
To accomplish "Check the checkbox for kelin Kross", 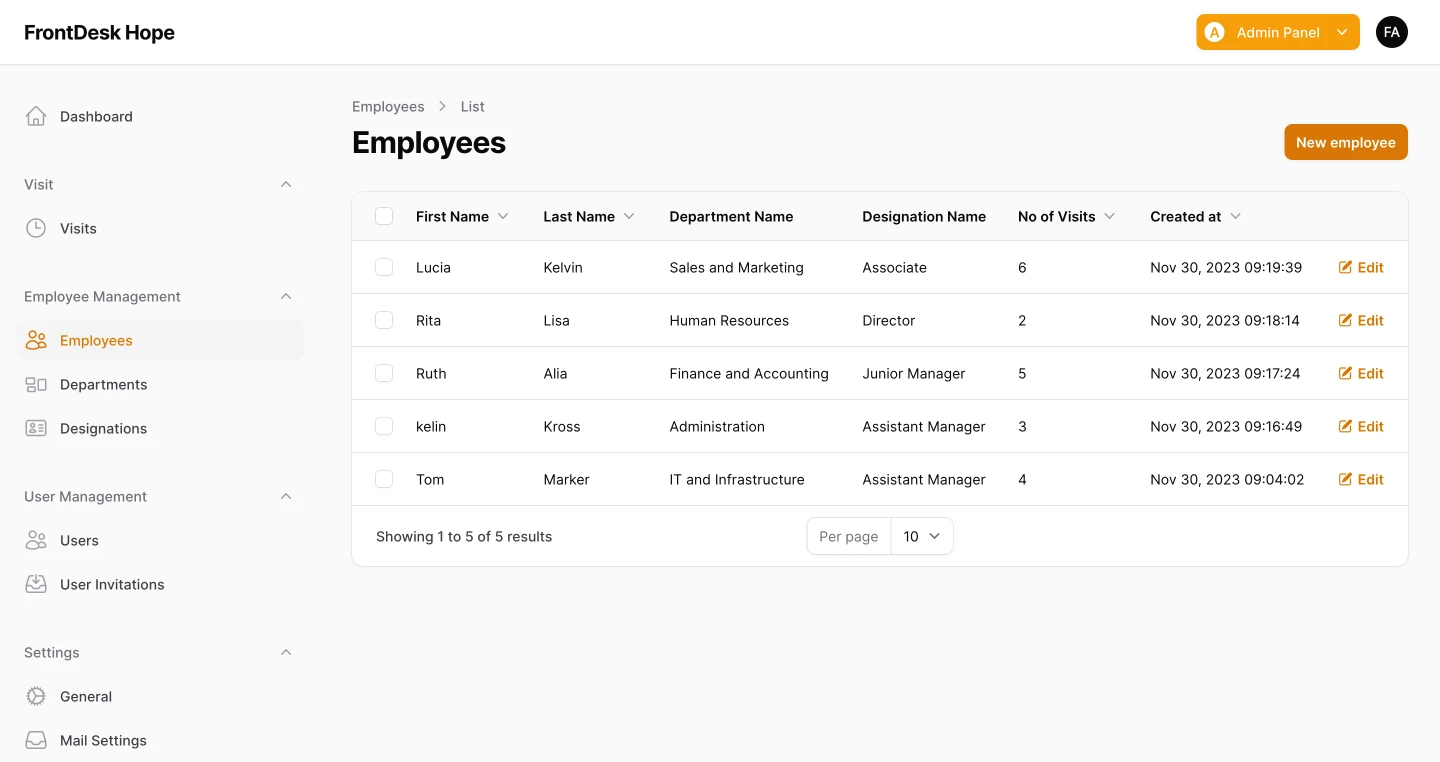I will (384, 426).
